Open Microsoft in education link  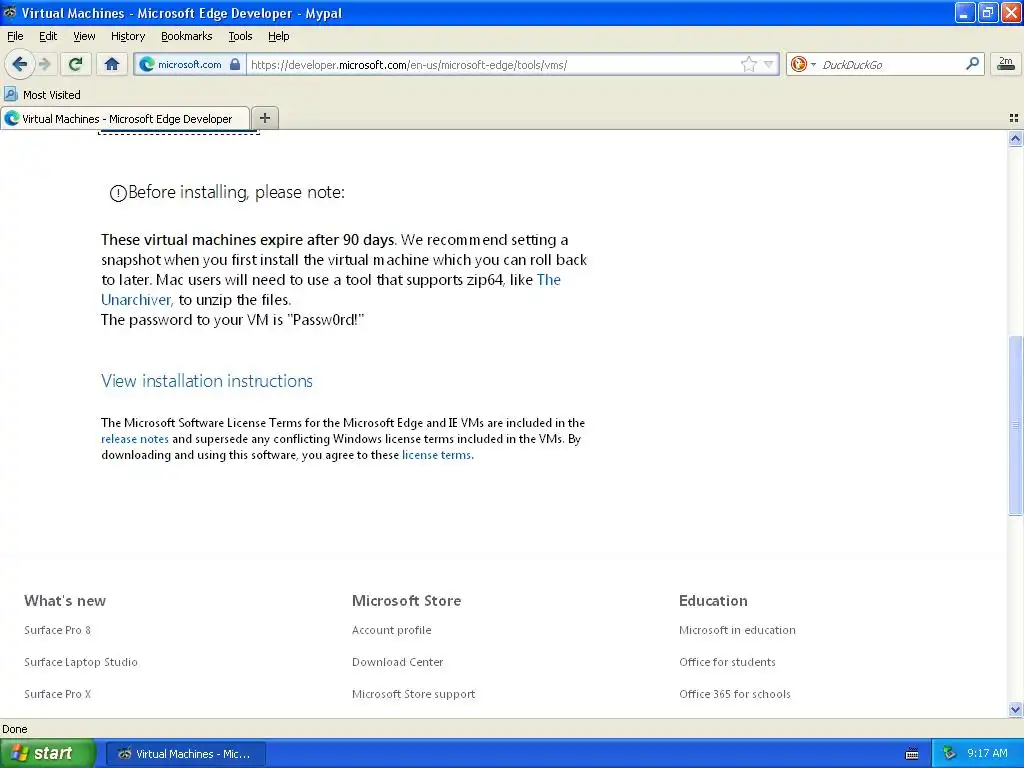click(x=737, y=630)
